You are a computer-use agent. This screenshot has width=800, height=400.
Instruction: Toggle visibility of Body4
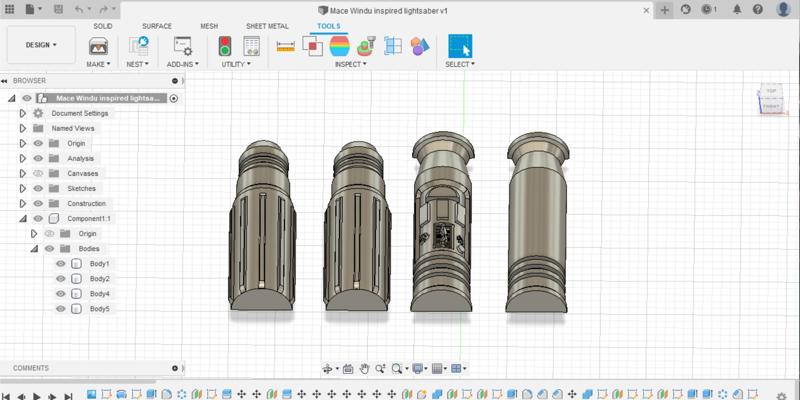pos(61,294)
